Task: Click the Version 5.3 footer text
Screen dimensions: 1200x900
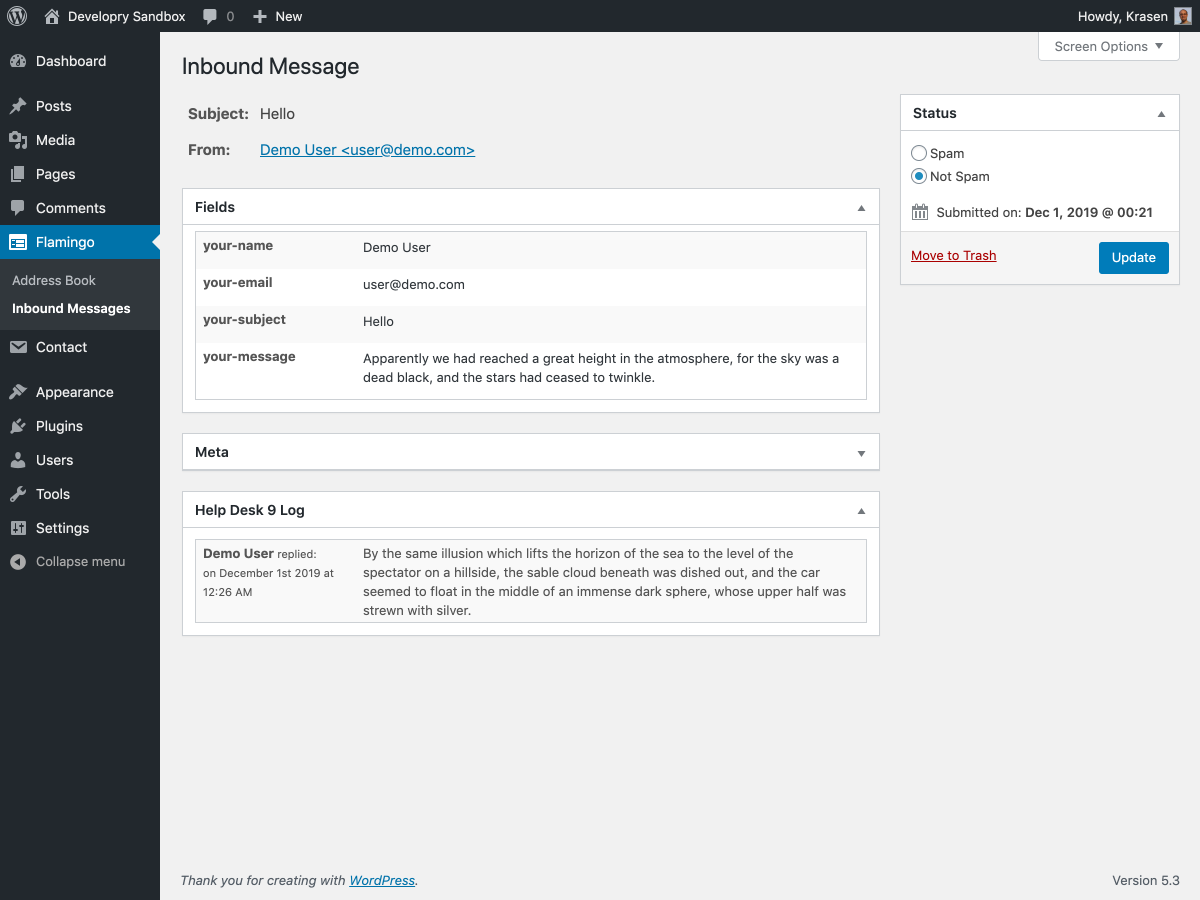Action: pyautogui.click(x=1146, y=880)
